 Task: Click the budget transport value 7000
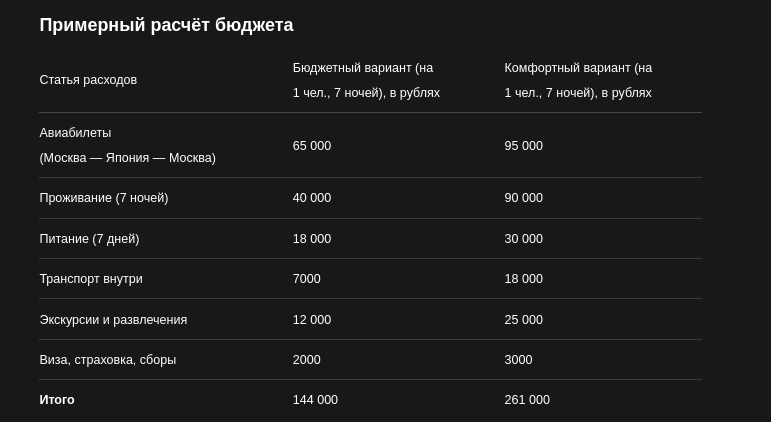point(306,279)
